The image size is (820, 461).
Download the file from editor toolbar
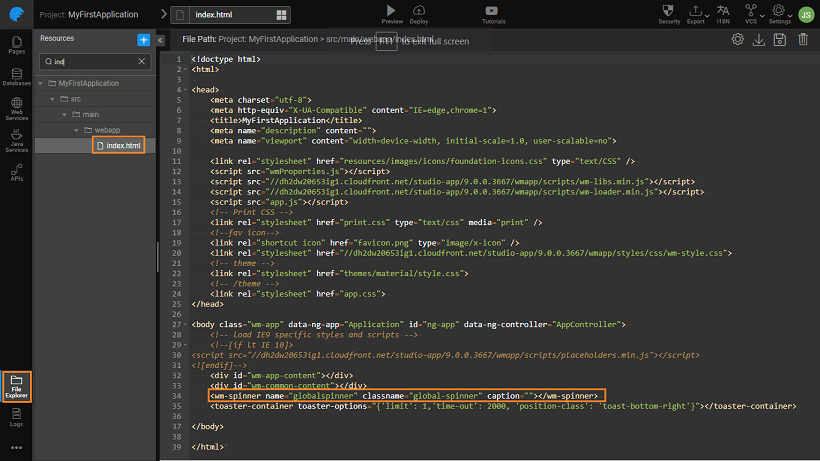point(759,40)
